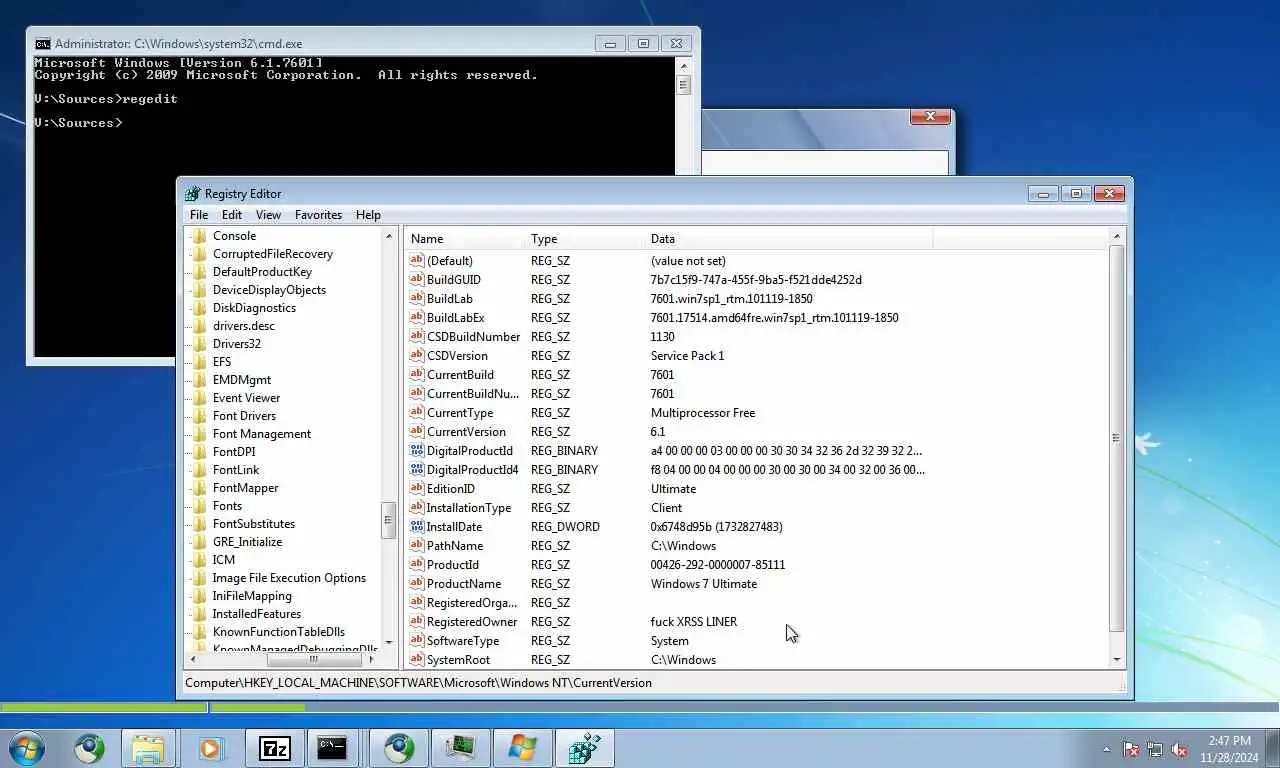Image resolution: width=1280 pixels, height=768 pixels.
Task: Click the volume icon in system tray
Action: click(x=1180, y=749)
